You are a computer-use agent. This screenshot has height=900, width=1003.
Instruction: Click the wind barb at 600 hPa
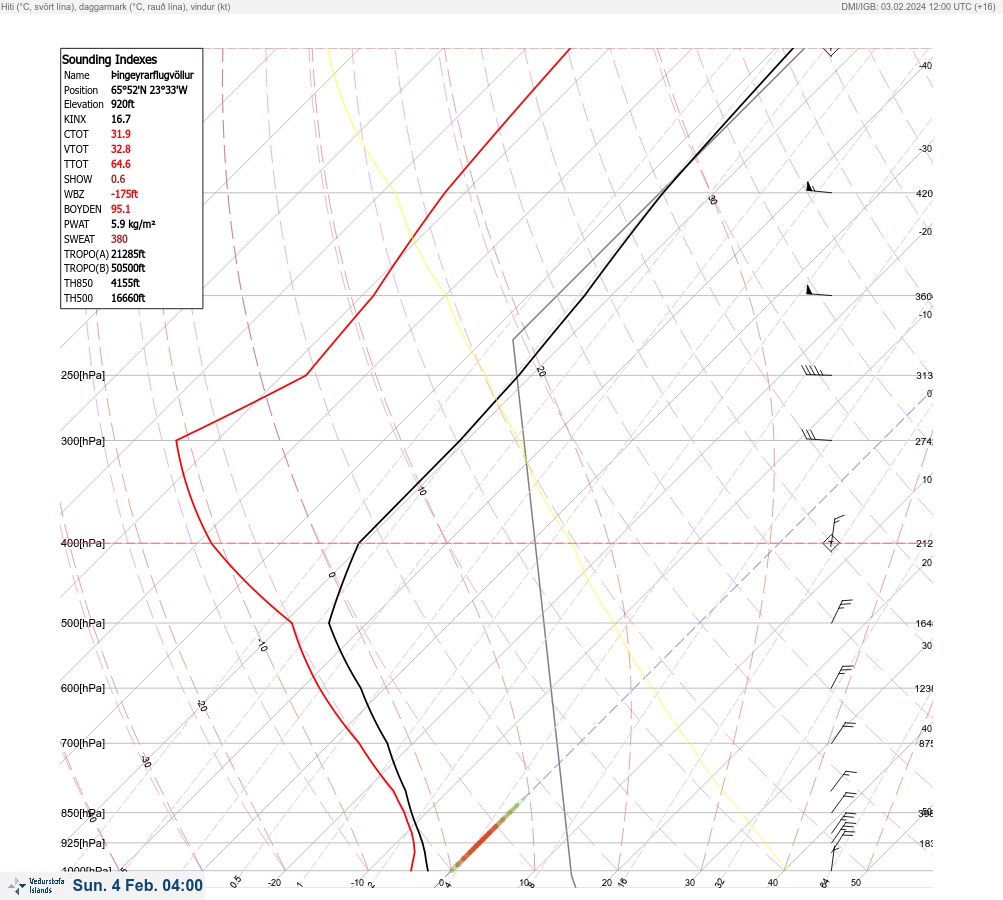pos(842,677)
